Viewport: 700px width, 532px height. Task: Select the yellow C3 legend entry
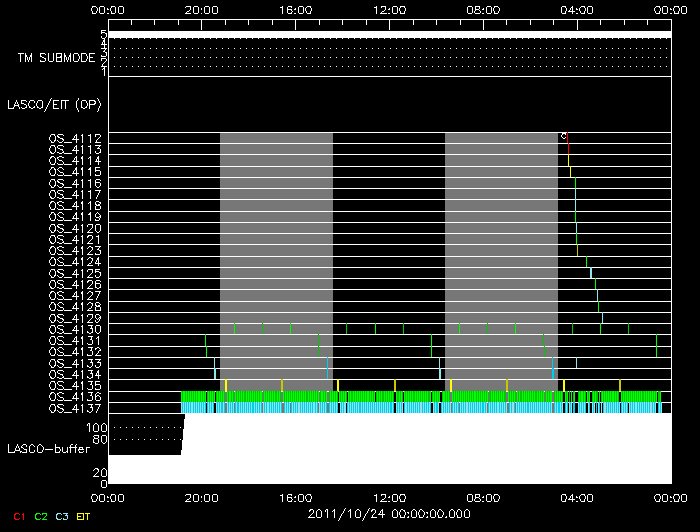click(63, 516)
